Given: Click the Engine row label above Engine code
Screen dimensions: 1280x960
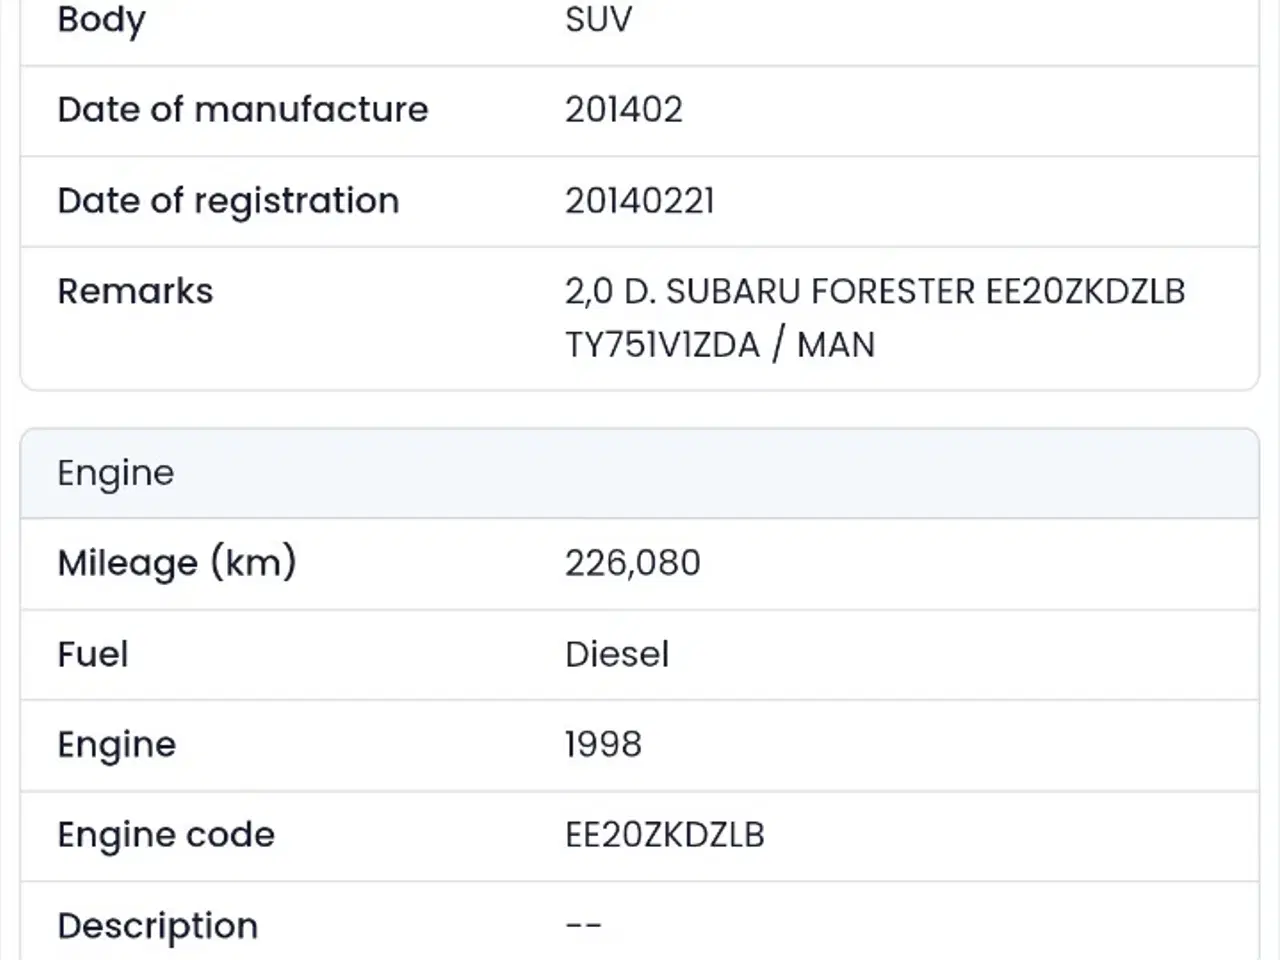Looking at the screenshot, I should 116,745.
